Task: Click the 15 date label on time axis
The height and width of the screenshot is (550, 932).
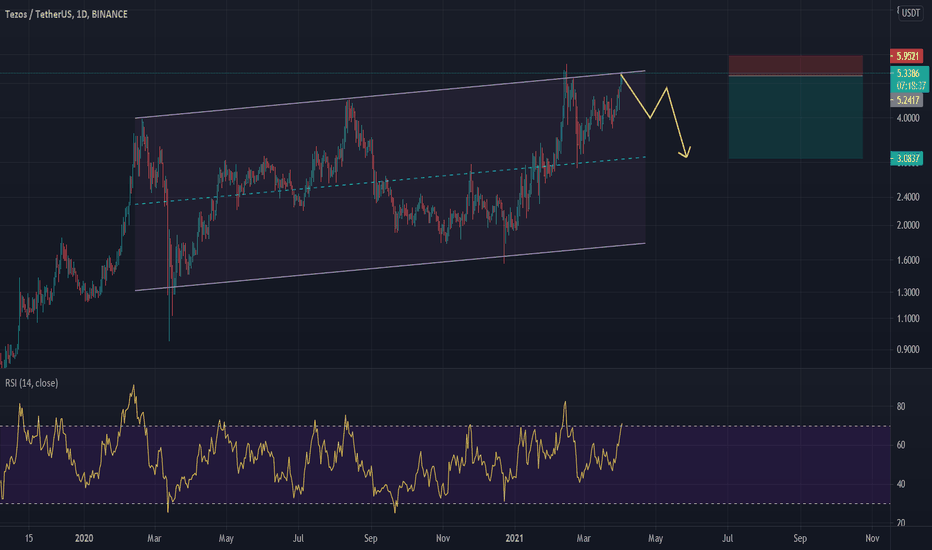Action: [29, 538]
